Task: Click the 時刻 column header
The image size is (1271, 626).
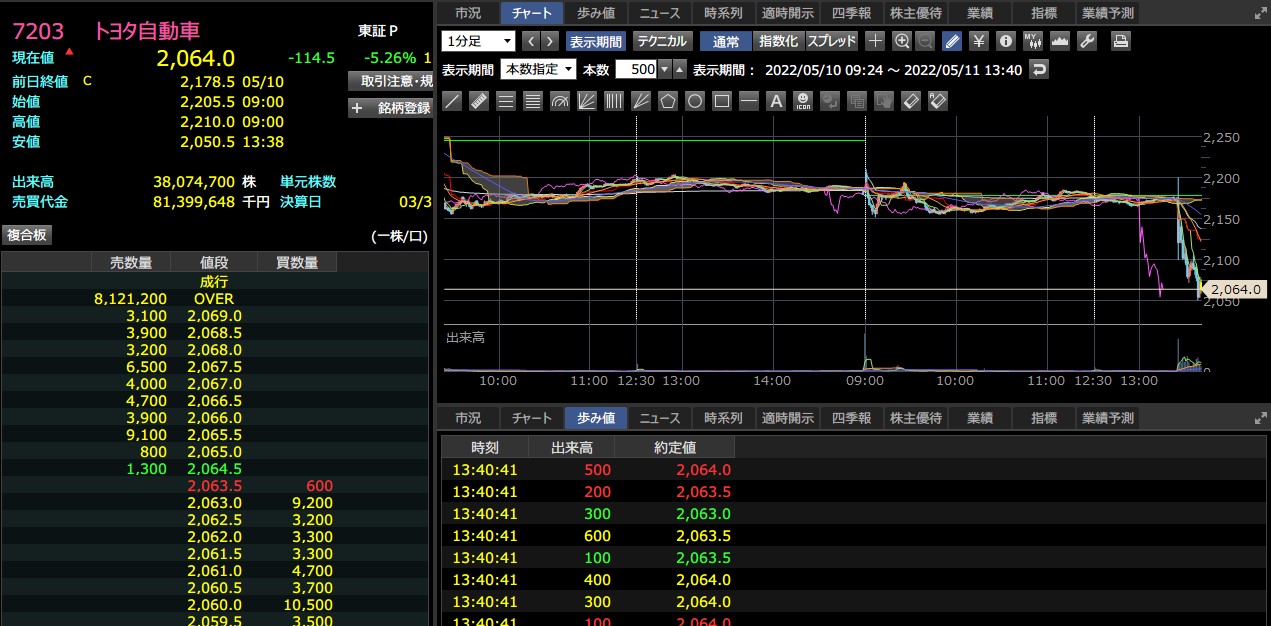Action: (x=485, y=447)
